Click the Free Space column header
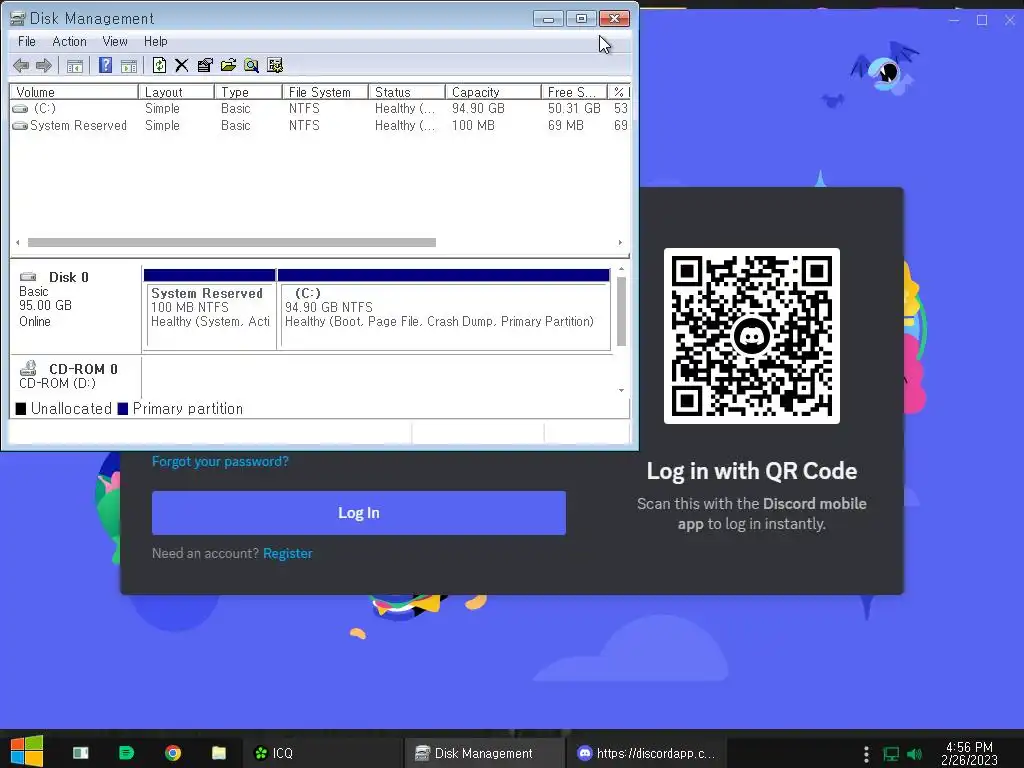 [574, 92]
